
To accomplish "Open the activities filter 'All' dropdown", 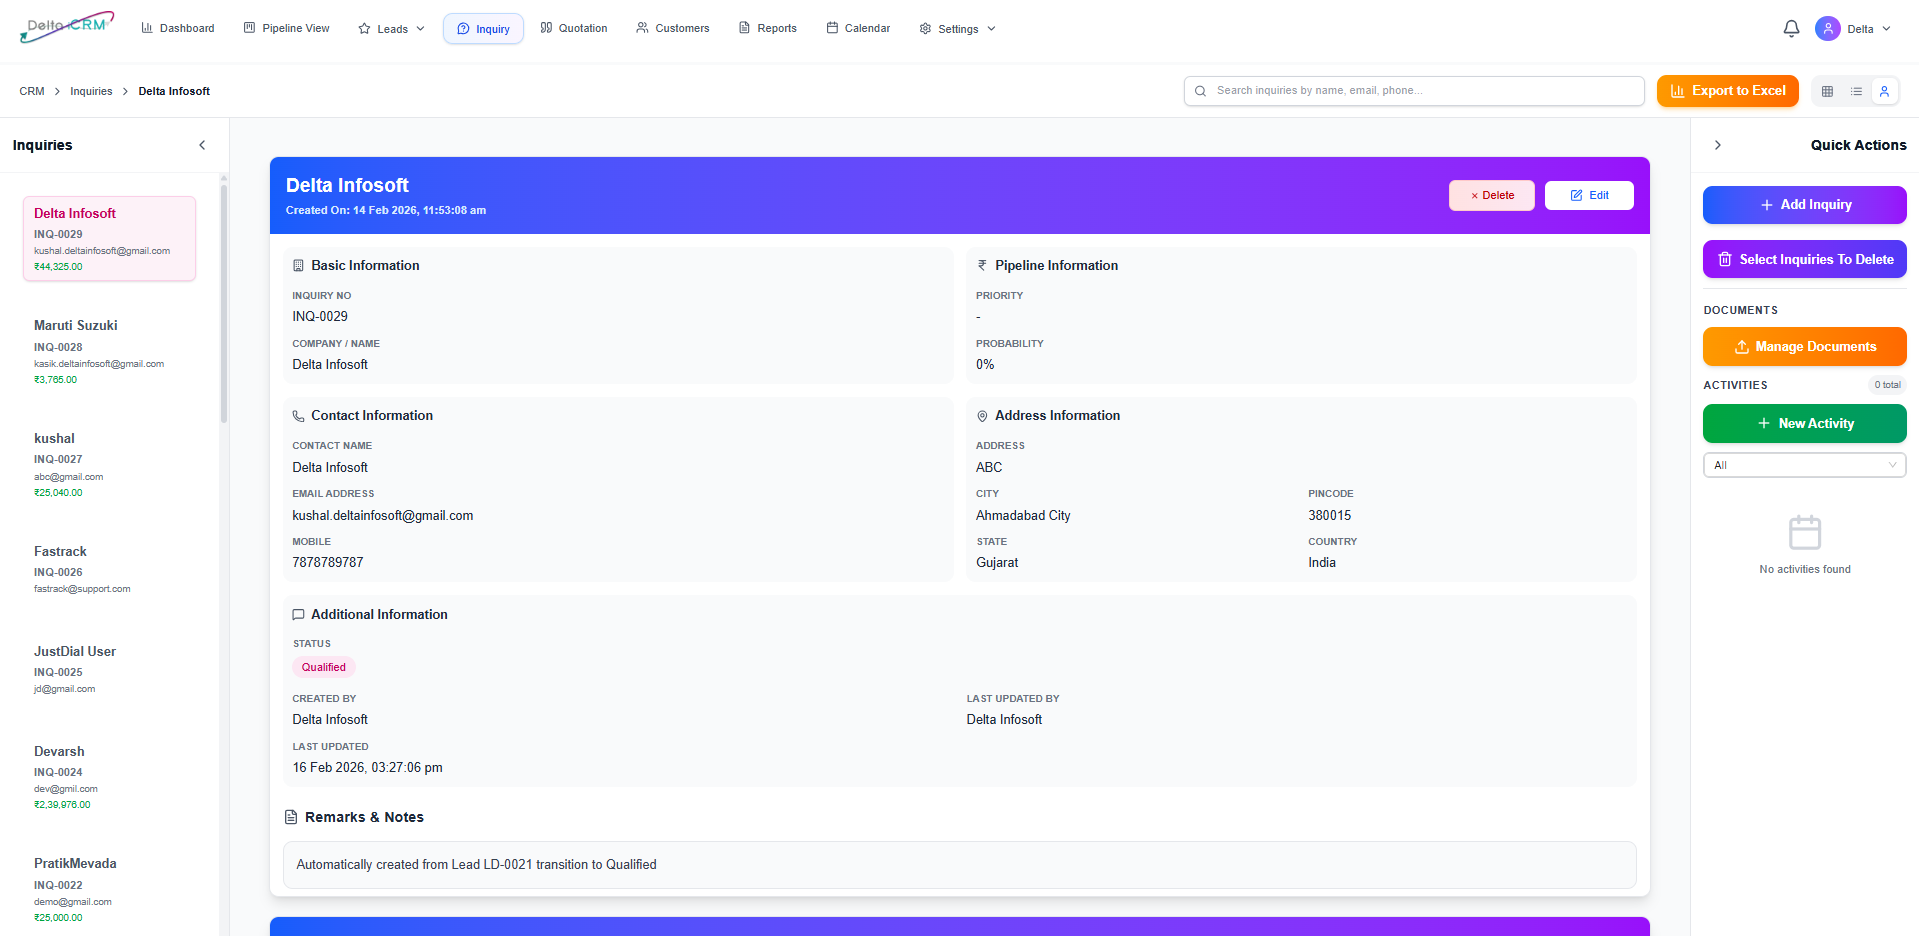I will [x=1804, y=465].
